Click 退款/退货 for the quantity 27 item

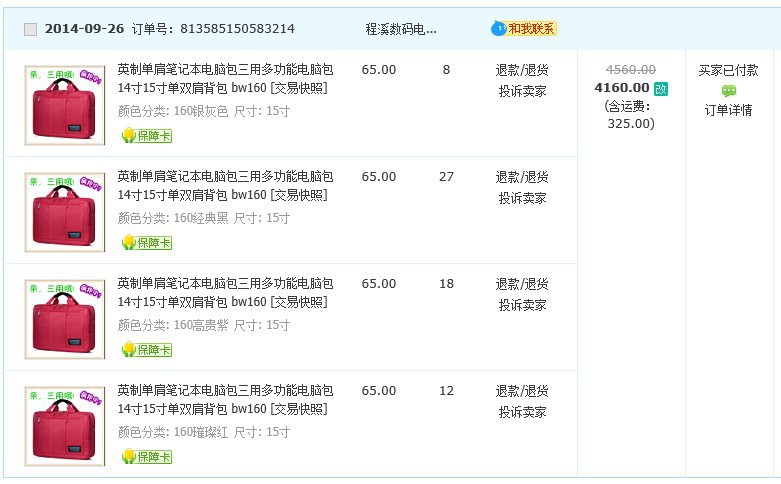pyautogui.click(x=522, y=177)
